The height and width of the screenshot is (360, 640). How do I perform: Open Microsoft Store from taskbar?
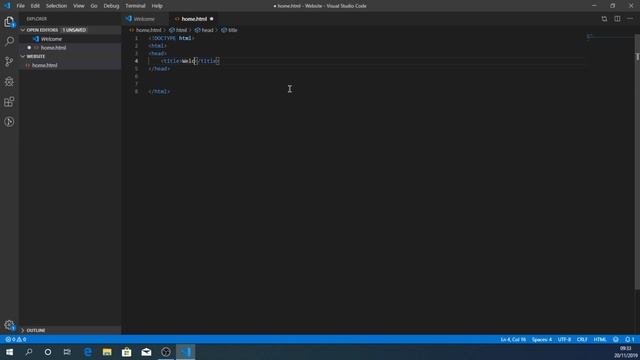(127, 352)
